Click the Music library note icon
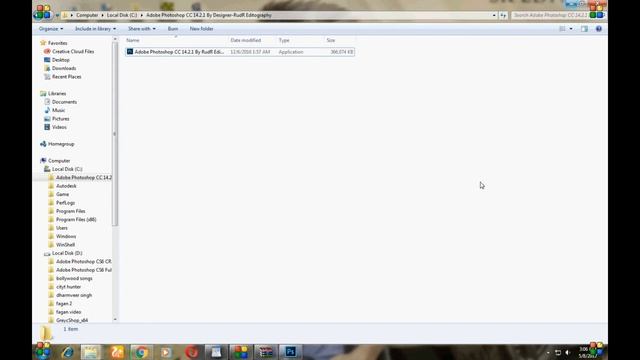This screenshot has height=360, width=640. pos(47,110)
